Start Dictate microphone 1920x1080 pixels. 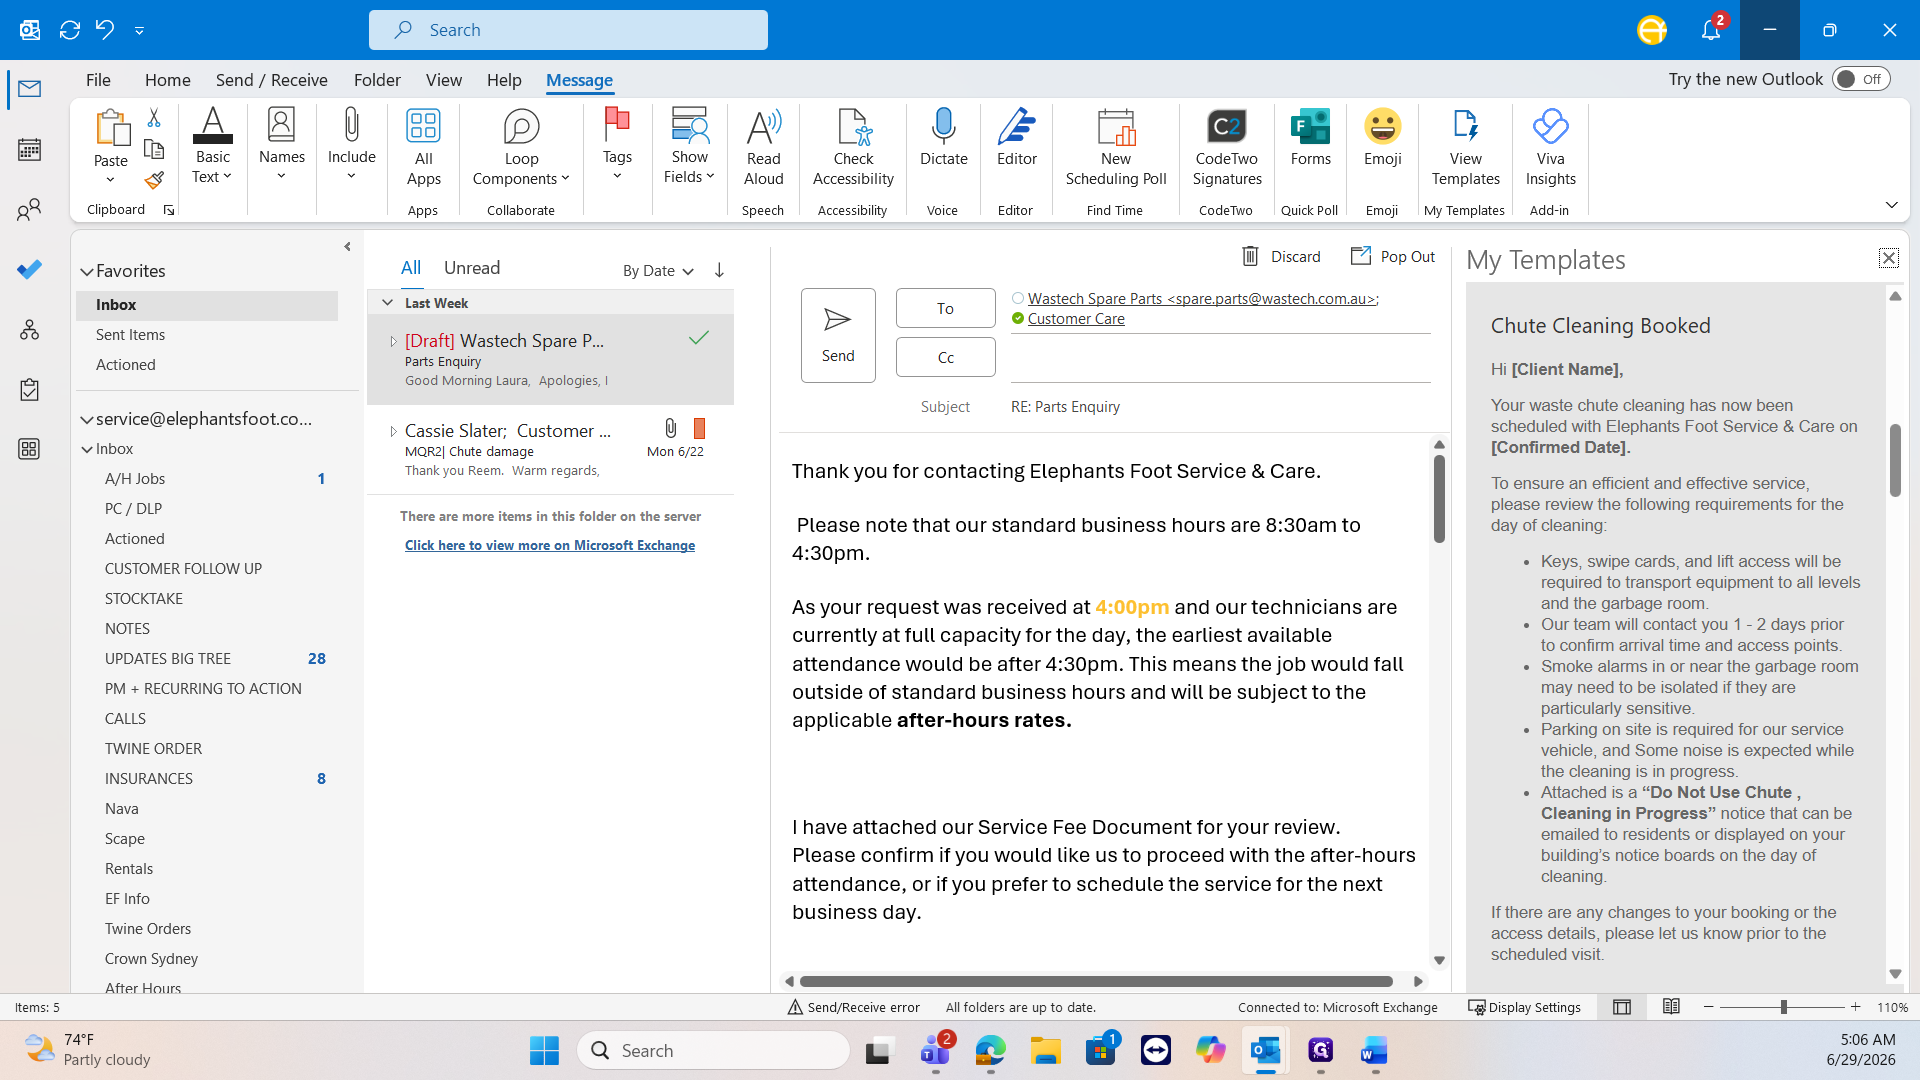pos(944,138)
